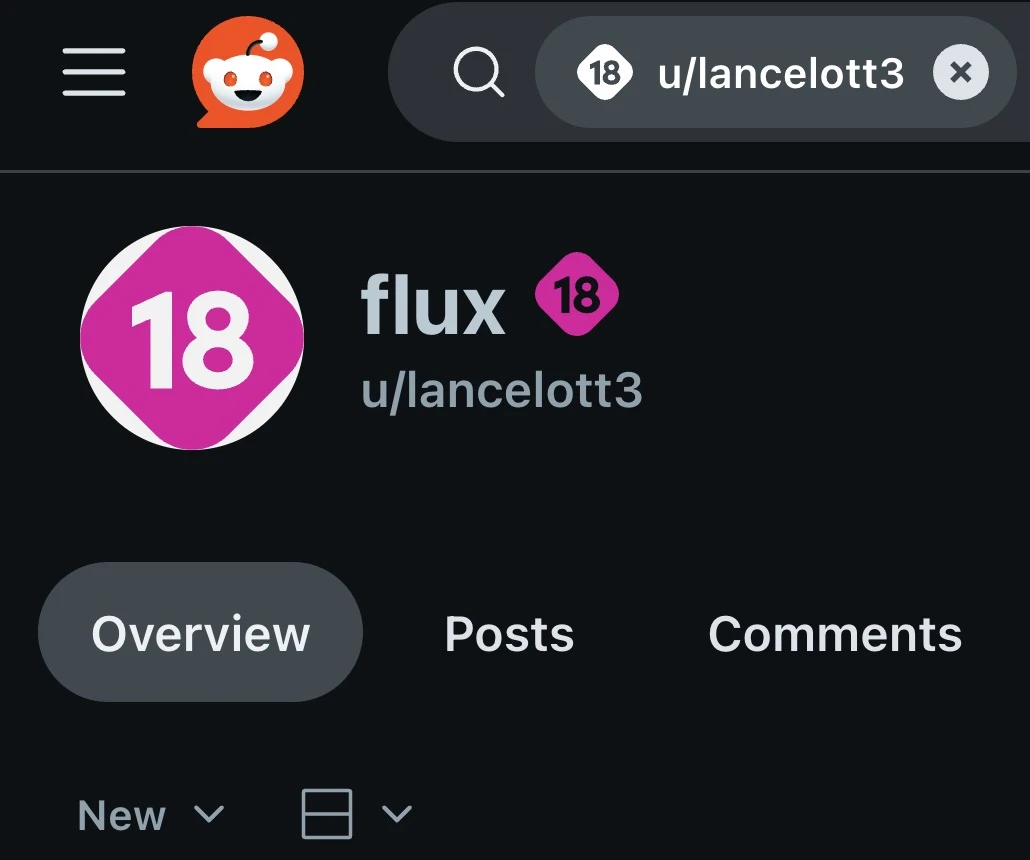This screenshot has height=860, width=1030.
Task: Click the chevron beside New
Action: pyautogui.click(x=207, y=816)
